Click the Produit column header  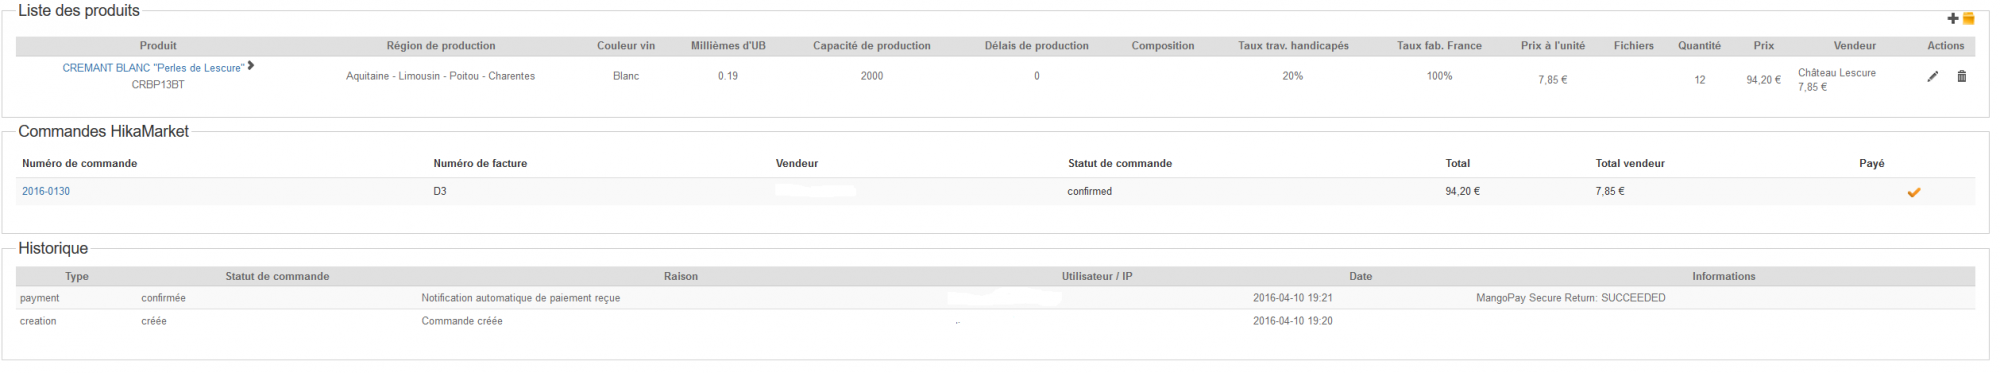pyautogui.click(x=158, y=46)
